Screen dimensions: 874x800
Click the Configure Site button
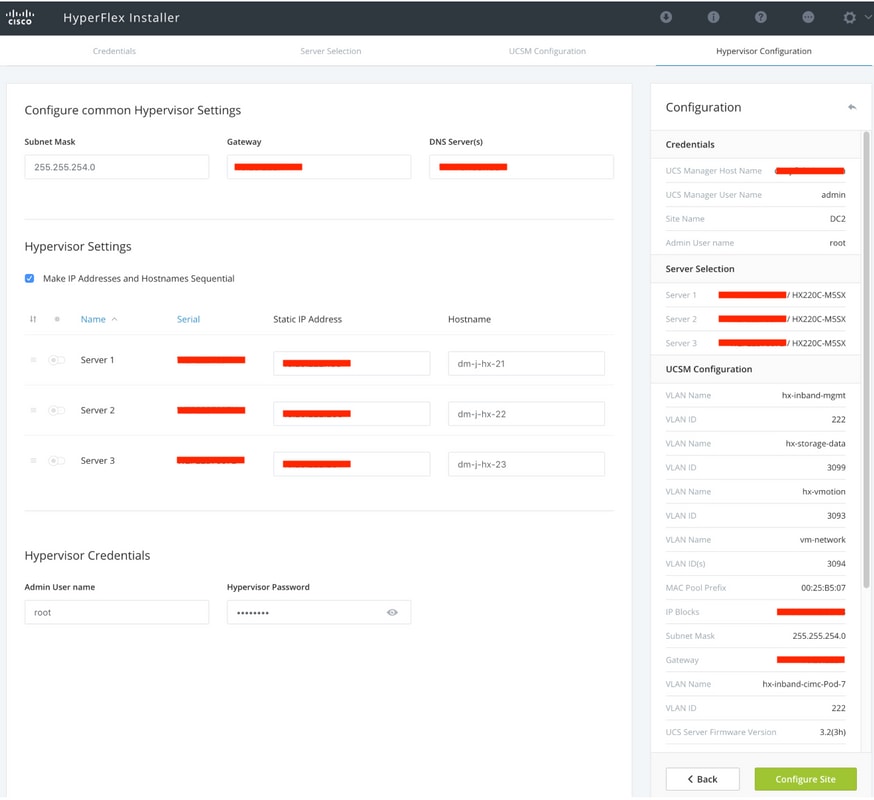tap(805, 779)
